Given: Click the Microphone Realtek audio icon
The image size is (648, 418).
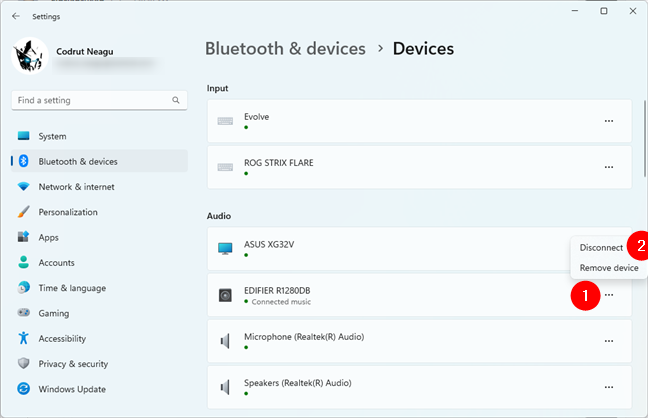Looking at the screenshot, I should click(x=225, y=342).
